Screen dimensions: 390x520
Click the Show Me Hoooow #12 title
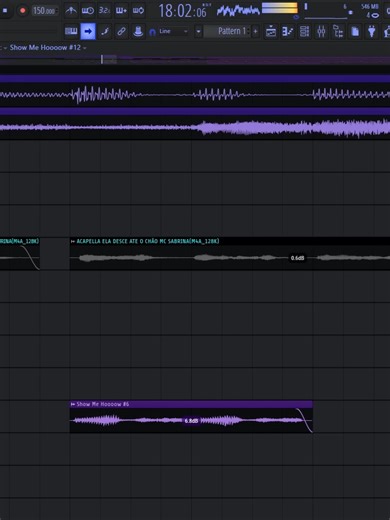[45, 48]
